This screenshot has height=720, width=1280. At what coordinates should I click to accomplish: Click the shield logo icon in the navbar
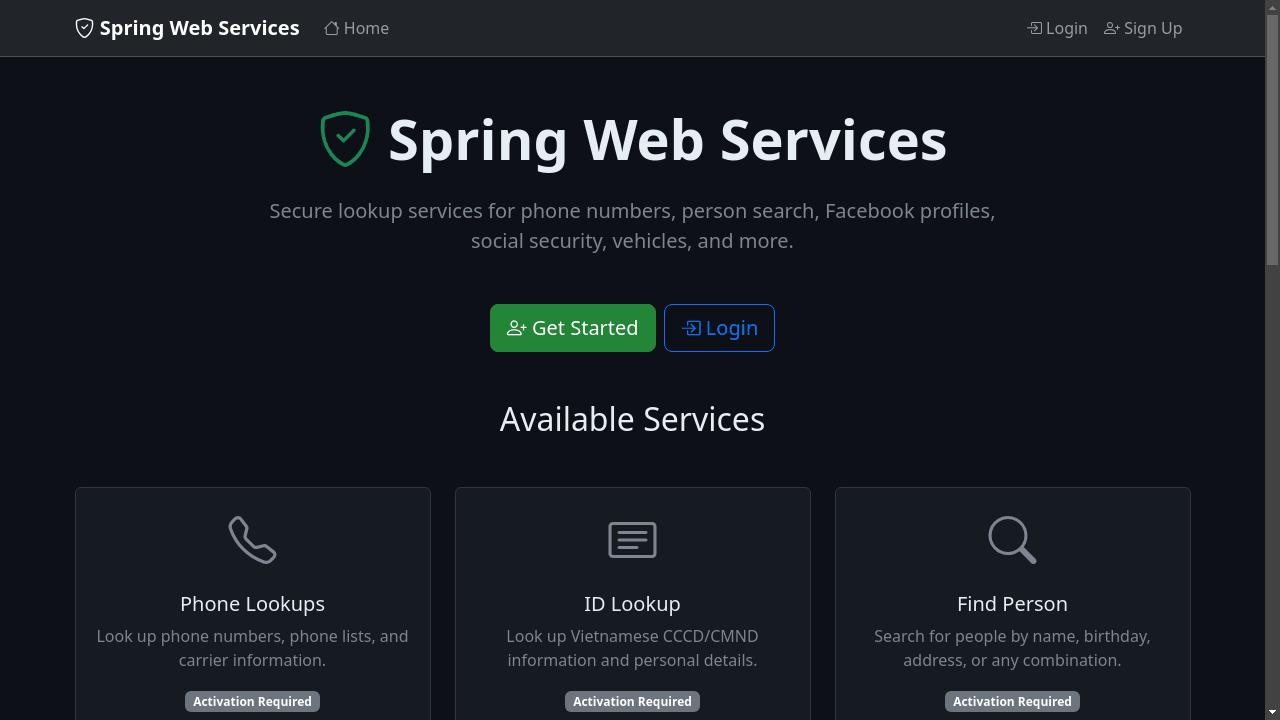point(84,28)
